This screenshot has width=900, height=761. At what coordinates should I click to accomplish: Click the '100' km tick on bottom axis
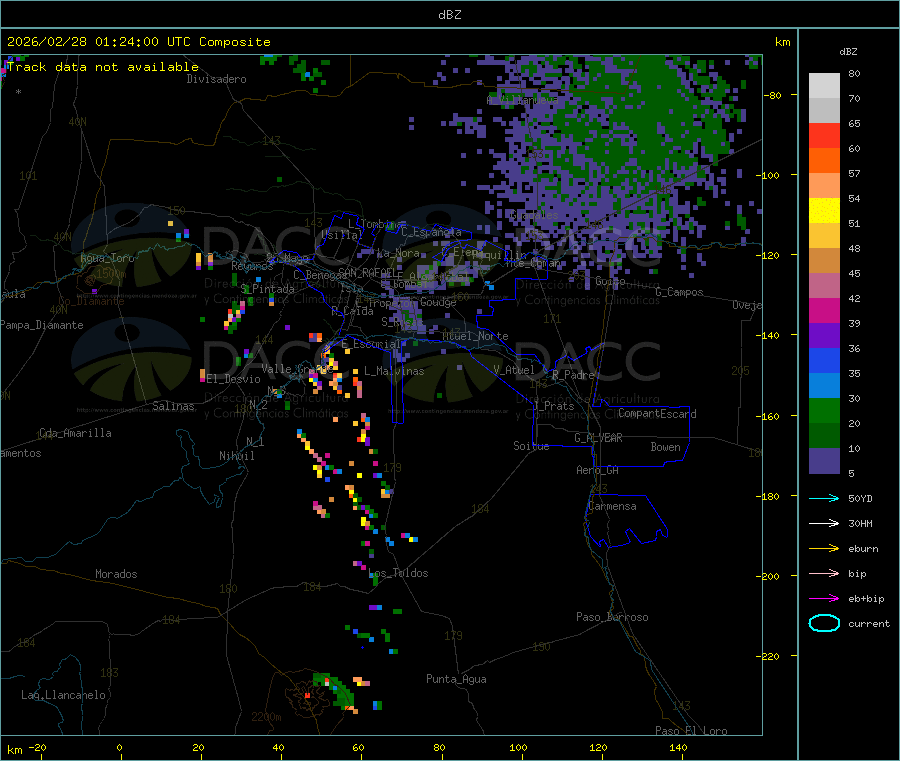click(518, 747)
